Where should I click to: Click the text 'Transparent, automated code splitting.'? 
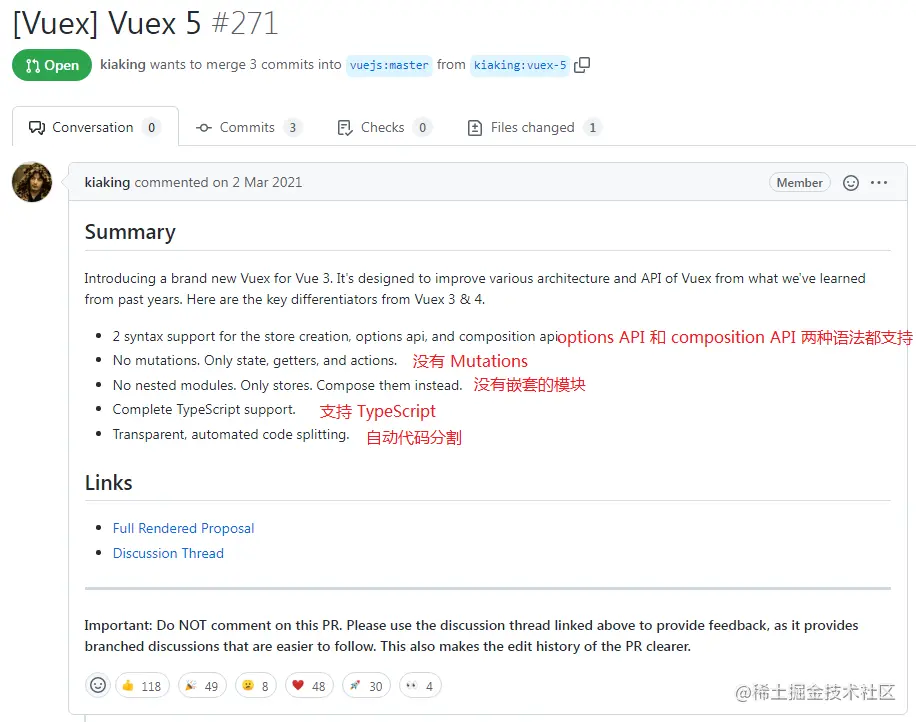point(231,435)
